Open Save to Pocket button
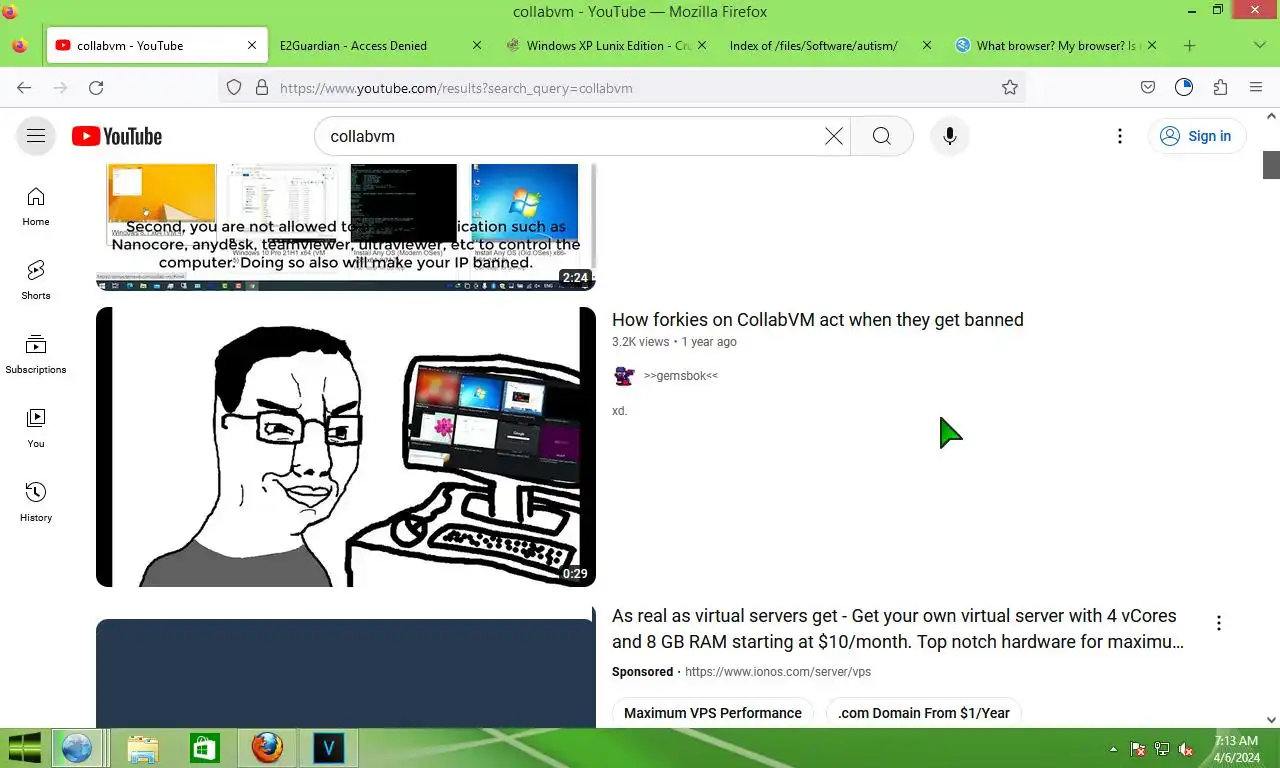This screenshot has height=768, width=1280. pos(1148,88)
